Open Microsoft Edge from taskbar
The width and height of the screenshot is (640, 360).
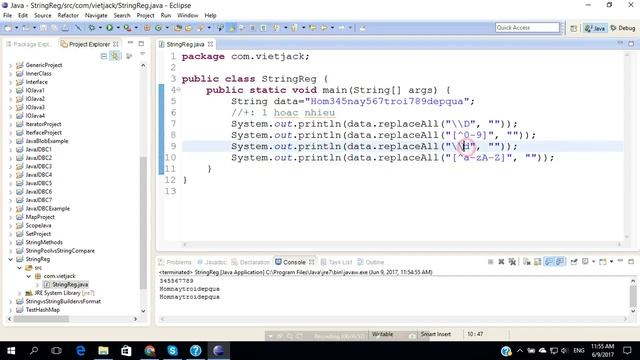(x=80, y=350)
